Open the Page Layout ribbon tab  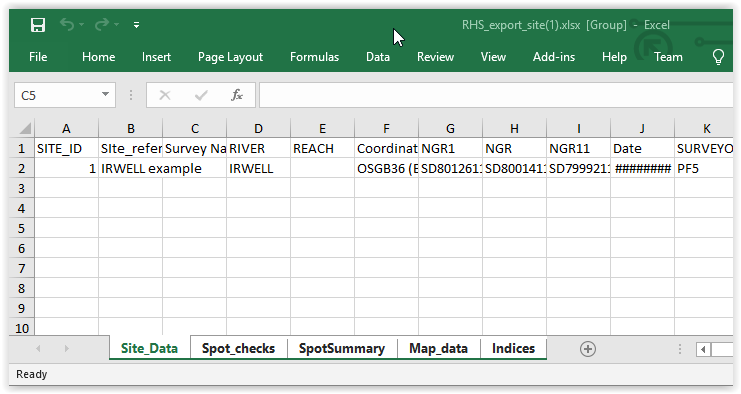[x=230, y=57]
